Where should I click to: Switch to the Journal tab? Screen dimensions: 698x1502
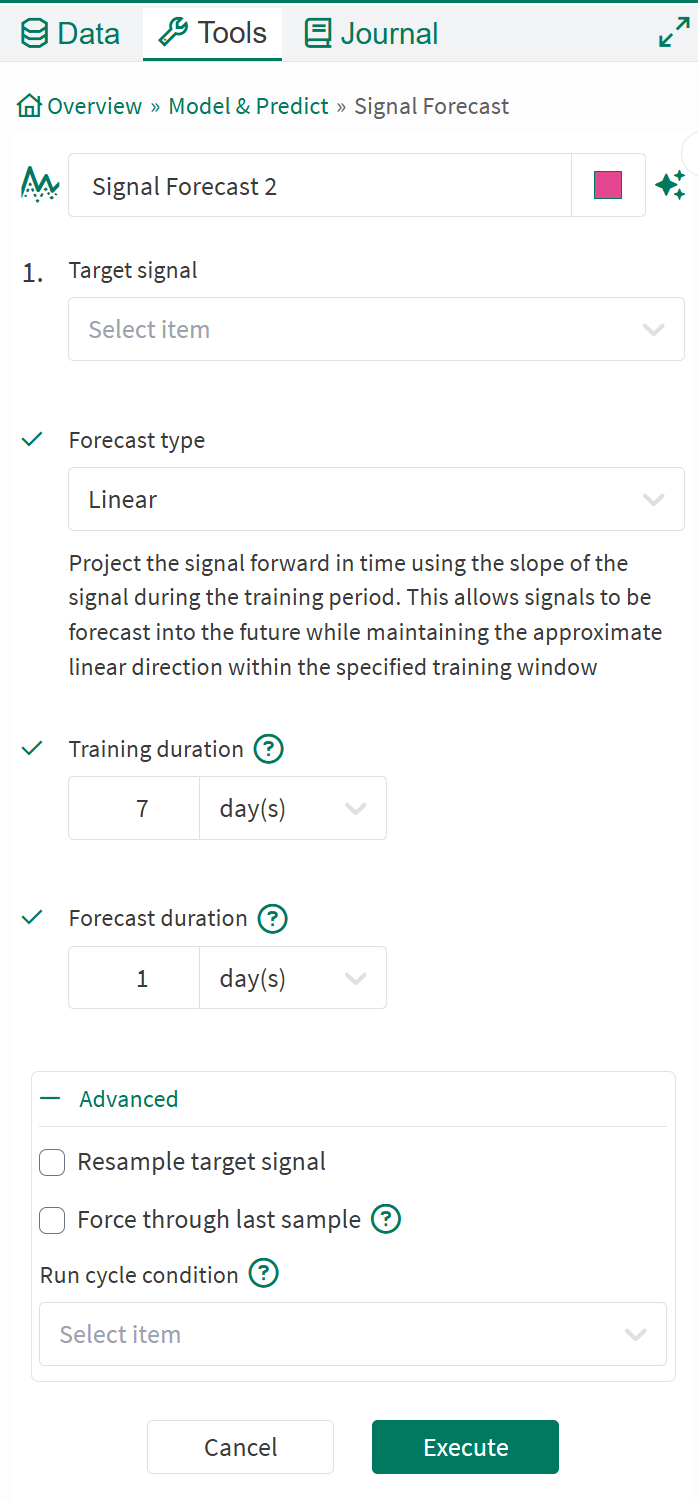point(372,33)
